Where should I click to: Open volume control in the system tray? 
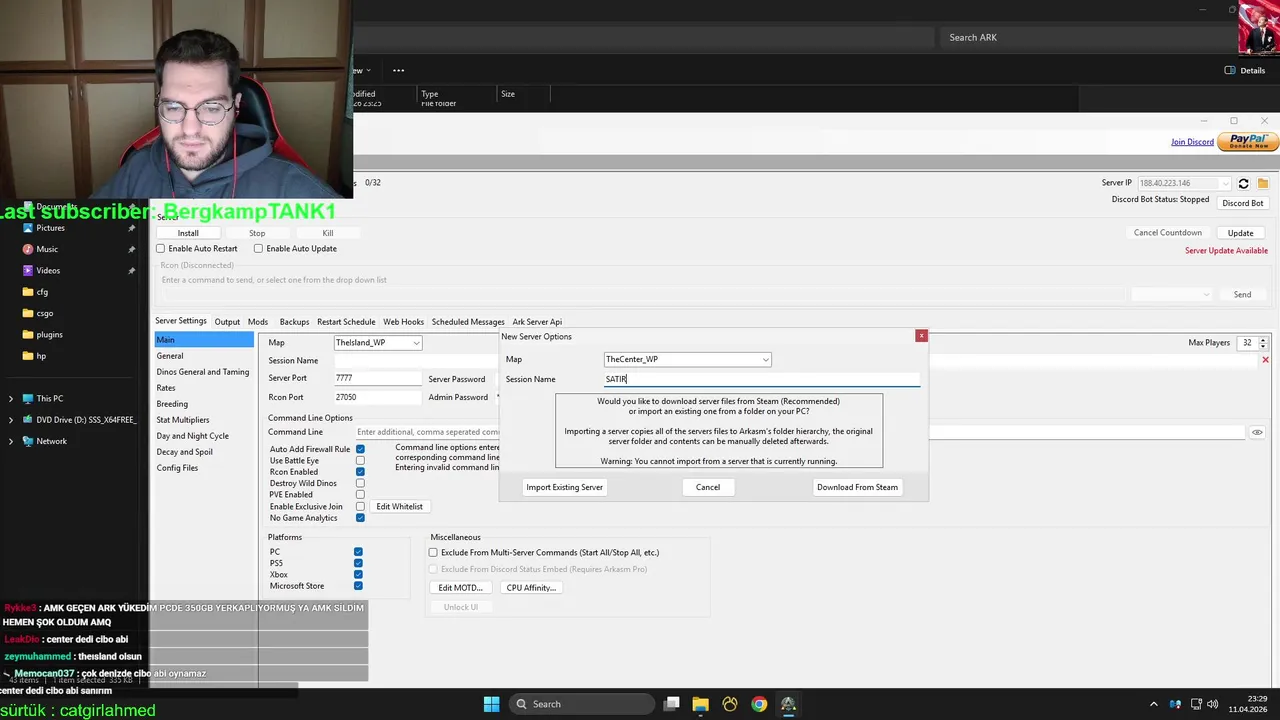[x=1211, y=704]
